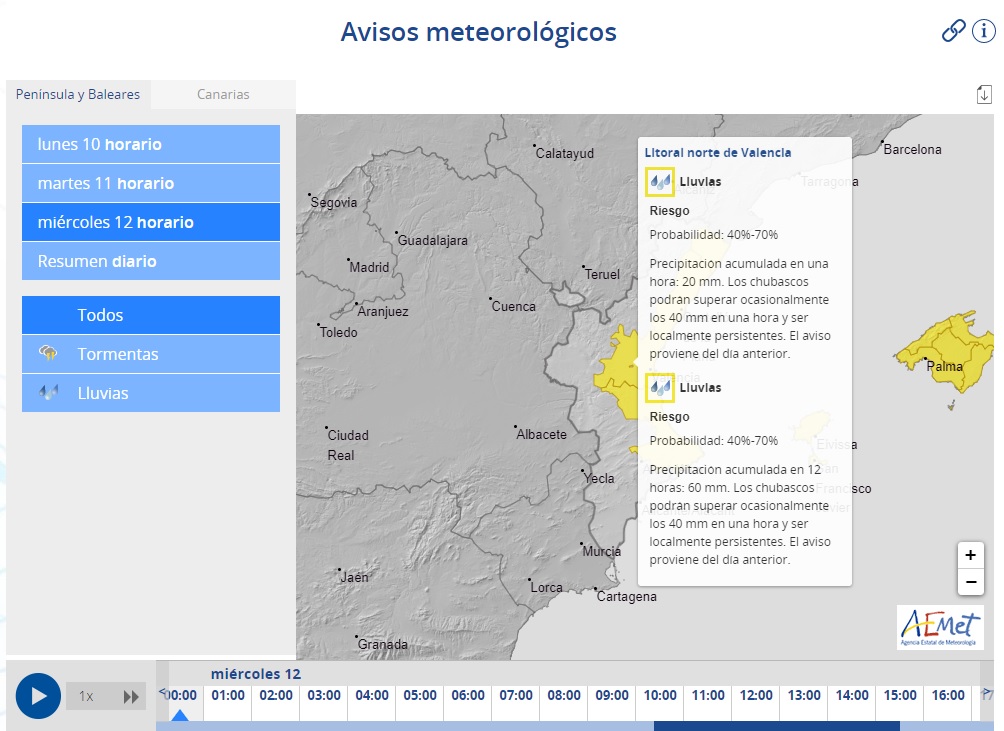Select lunes 10 horario forecast
This screenshot has width=1004, height=731.
pos(151,144)
